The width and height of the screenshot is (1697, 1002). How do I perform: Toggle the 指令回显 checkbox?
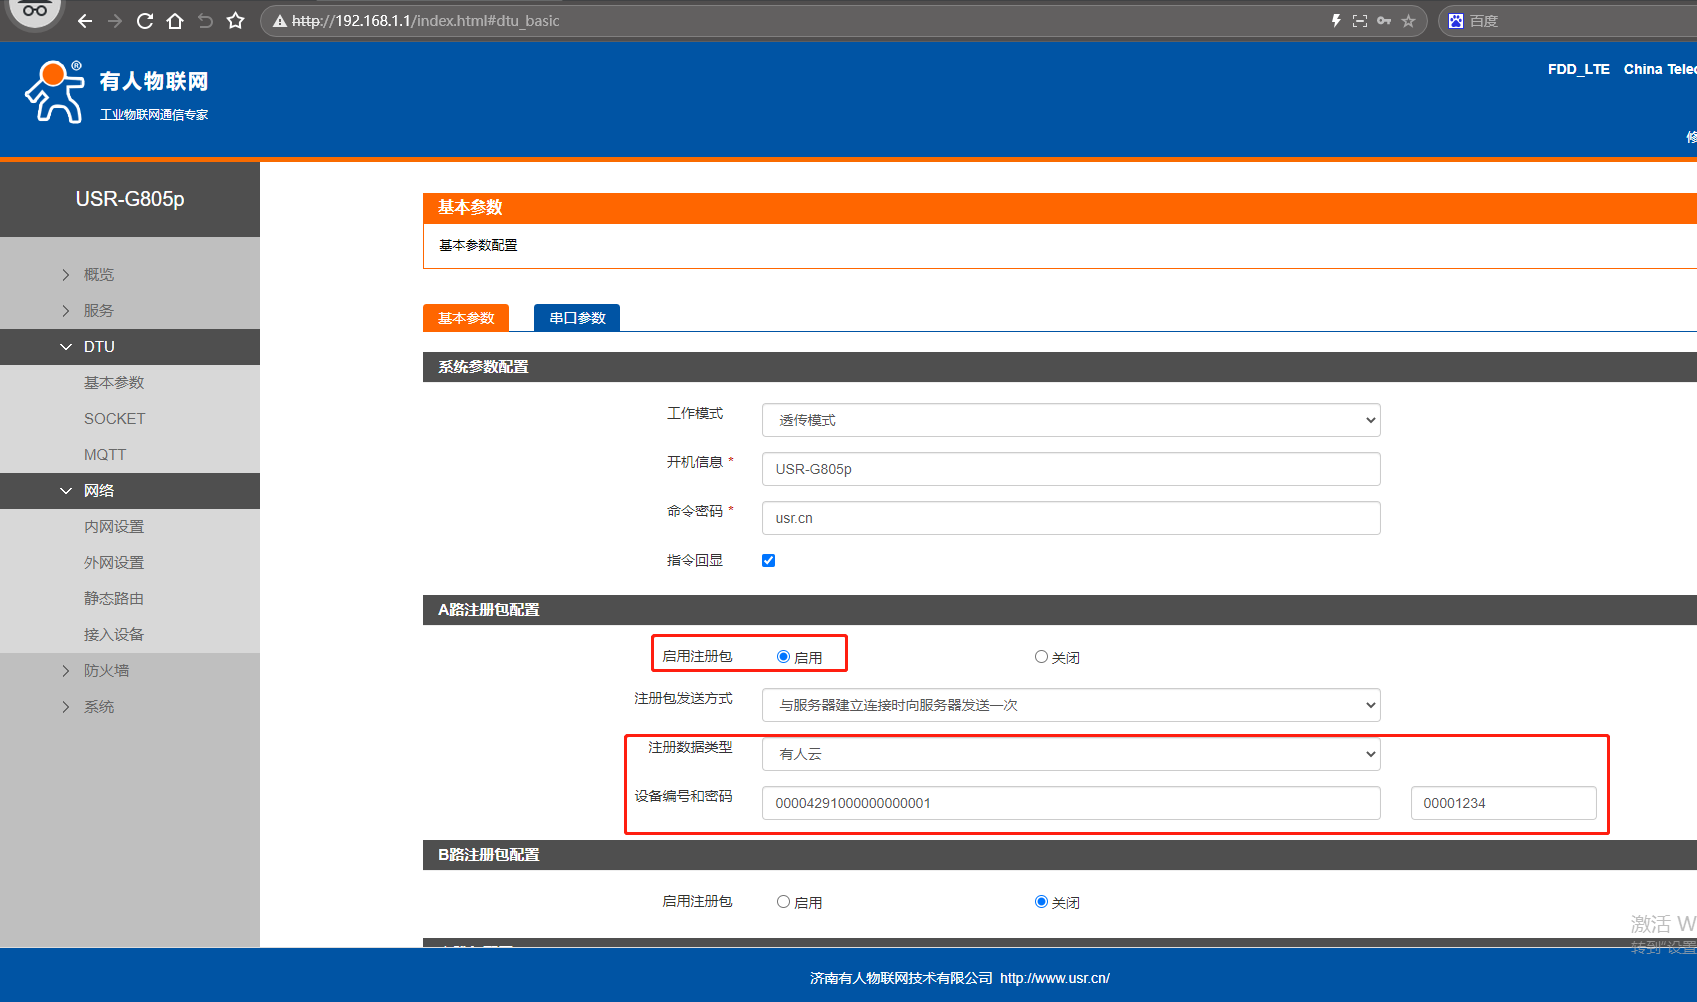[x=768, y=561]
